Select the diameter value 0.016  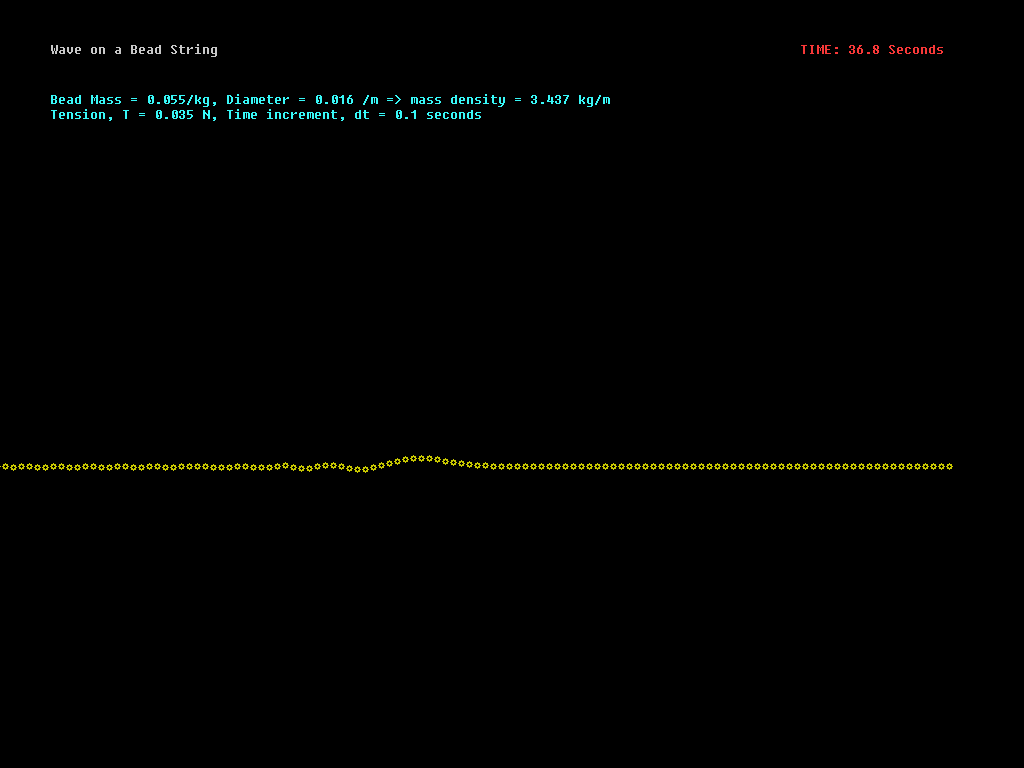tap(334, 100)
